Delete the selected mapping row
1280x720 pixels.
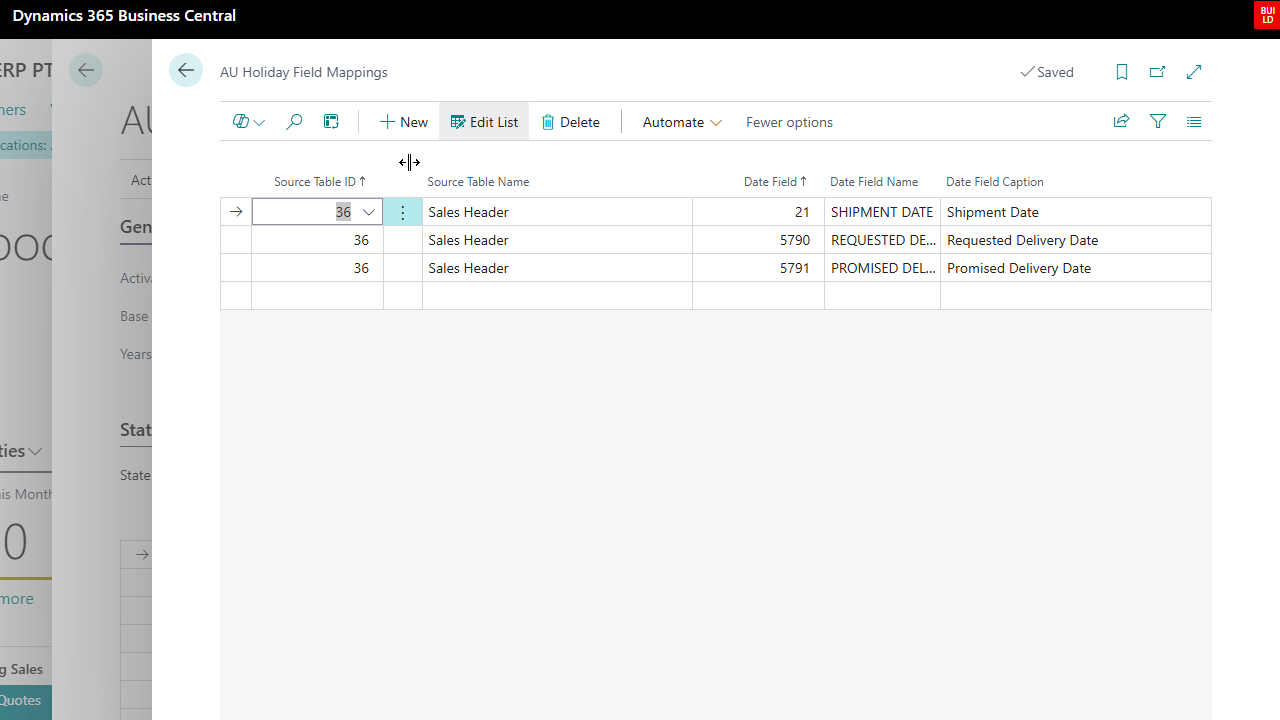pos(571,122)
